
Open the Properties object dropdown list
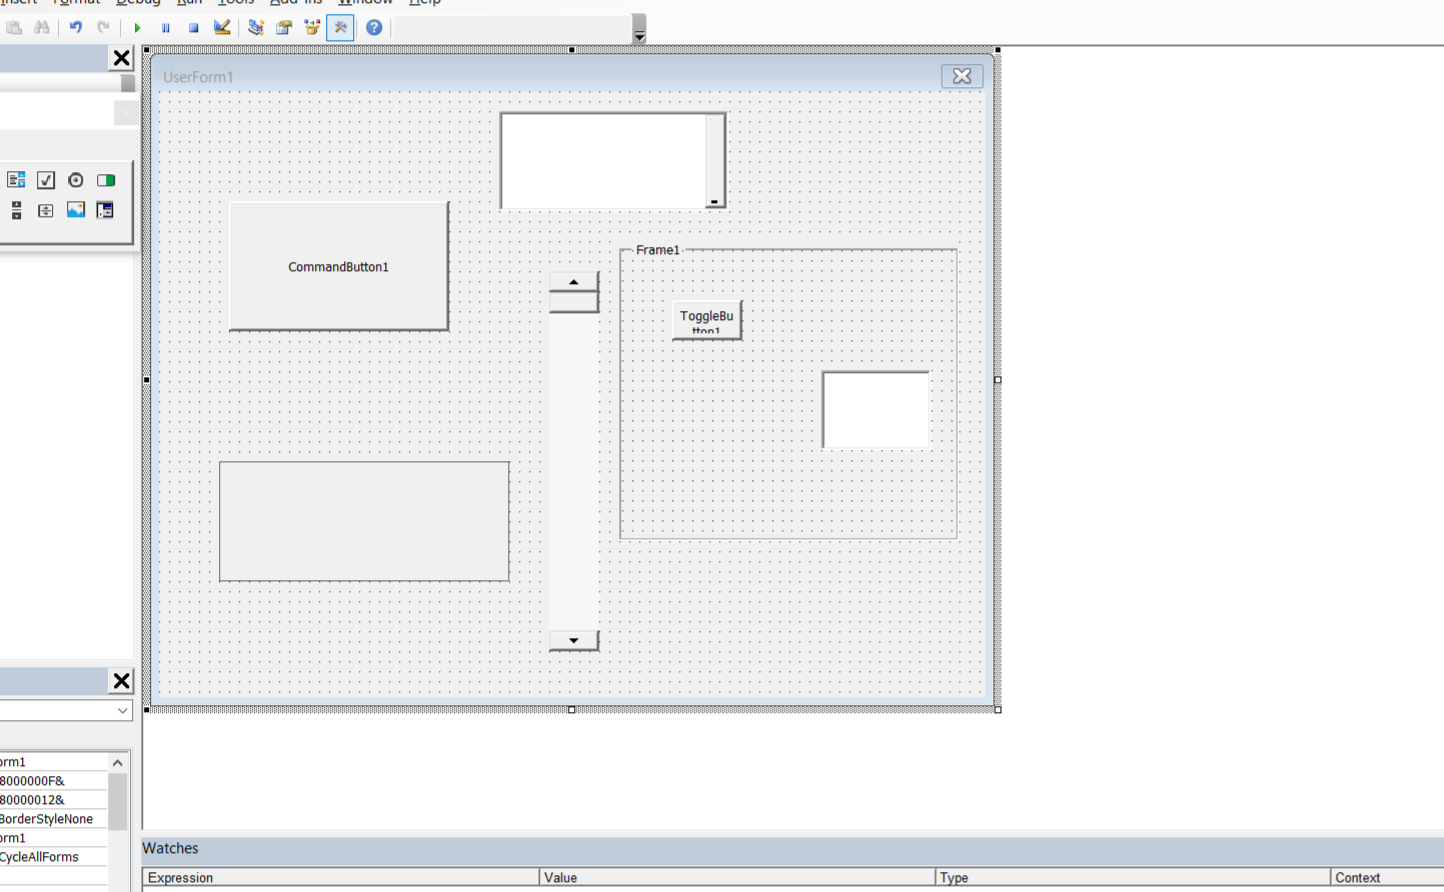[x=122, y=710]
